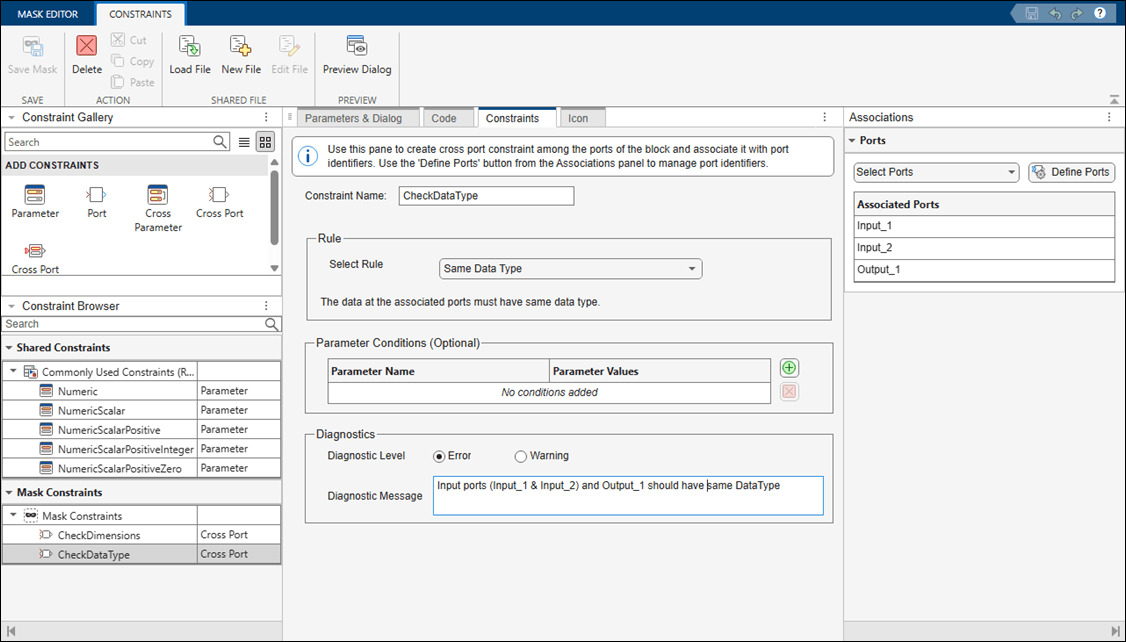Open the Select Ports dropdown
The image size is (1126, 642).
(x=935, y=172)
